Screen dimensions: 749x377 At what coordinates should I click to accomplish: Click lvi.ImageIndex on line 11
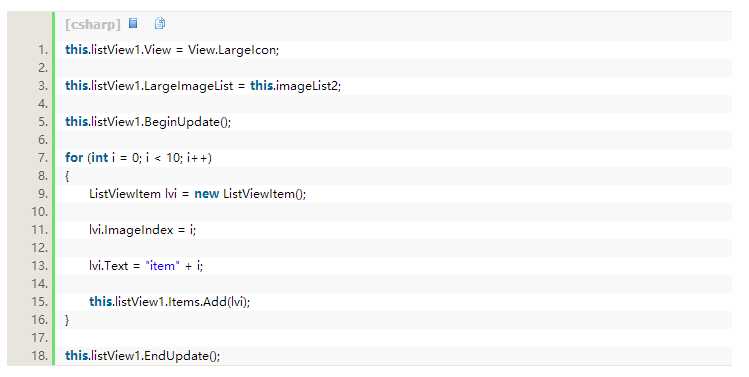(131, 230)
